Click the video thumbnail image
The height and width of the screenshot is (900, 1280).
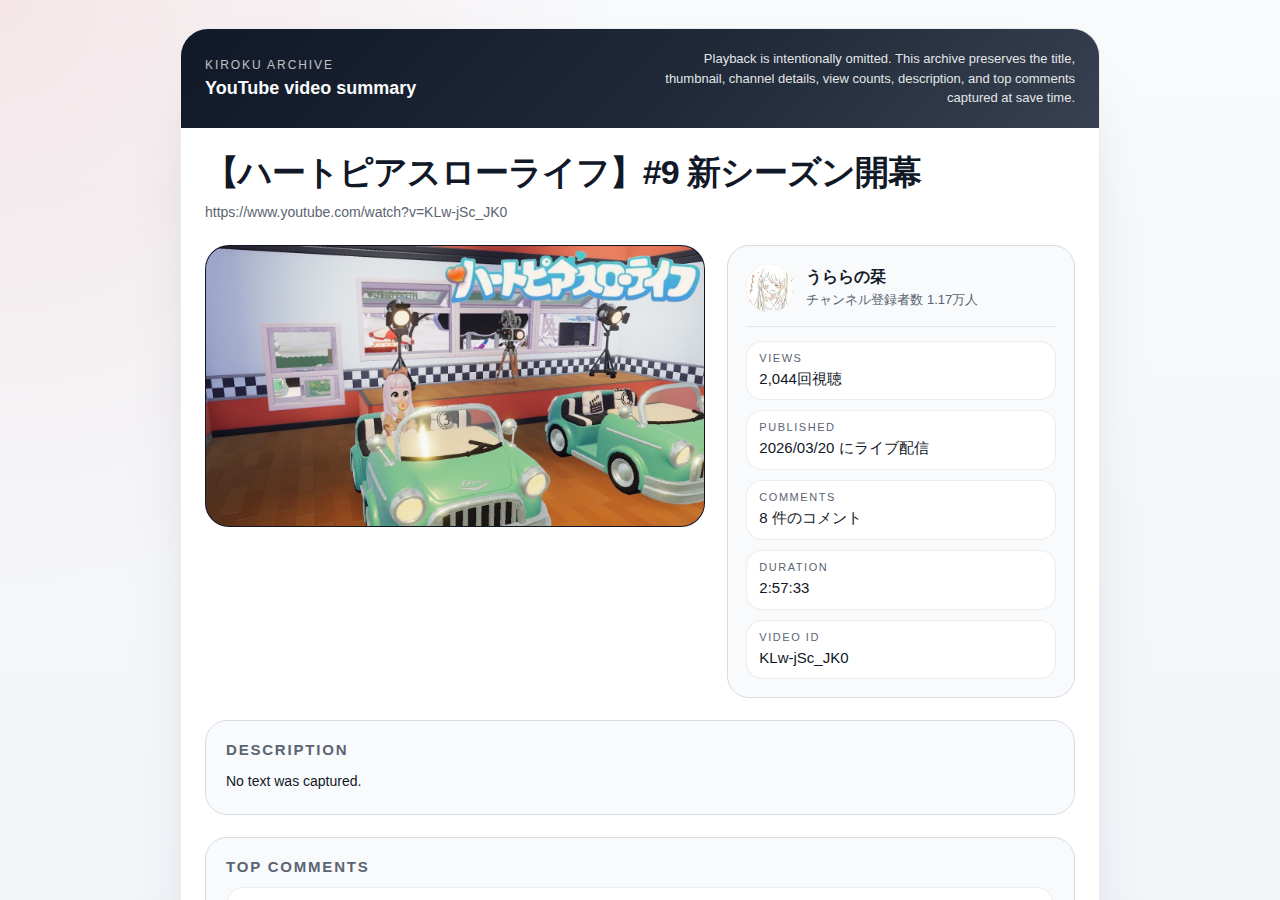click(x=455, y=386)
